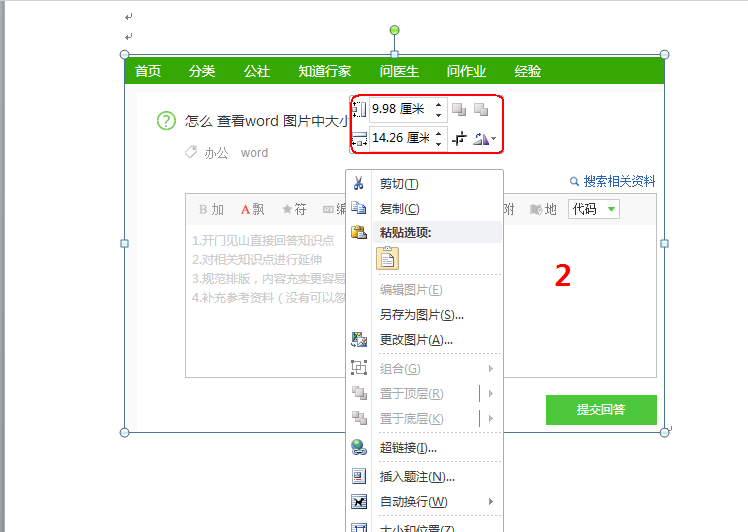Click the Send Backward icon in mini toolbar
Image resolution: width=748 pixels, height=532 pixels.
pyautogui.click(x=481, y=110)
